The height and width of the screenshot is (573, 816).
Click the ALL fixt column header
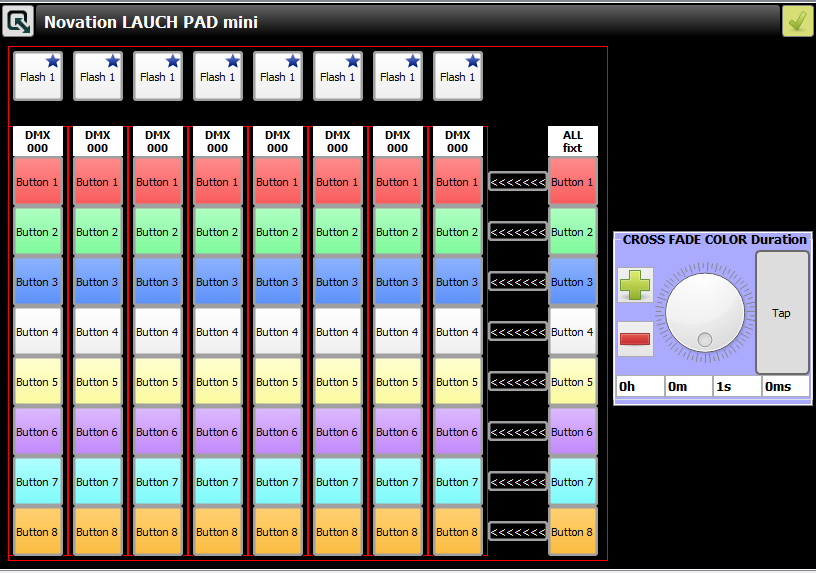click(573, 141)
